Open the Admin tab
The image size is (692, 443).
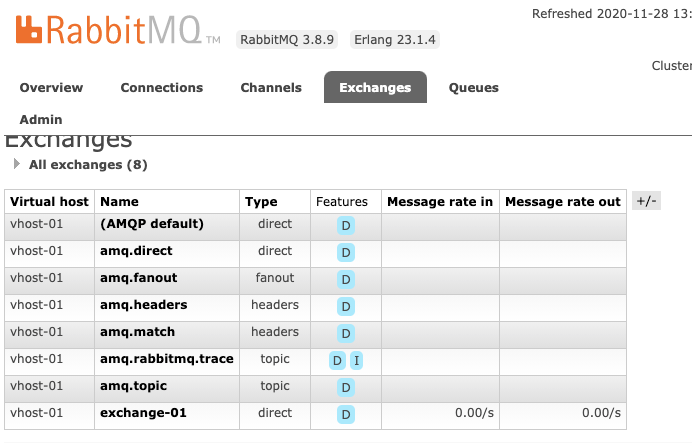click(41, 120)
